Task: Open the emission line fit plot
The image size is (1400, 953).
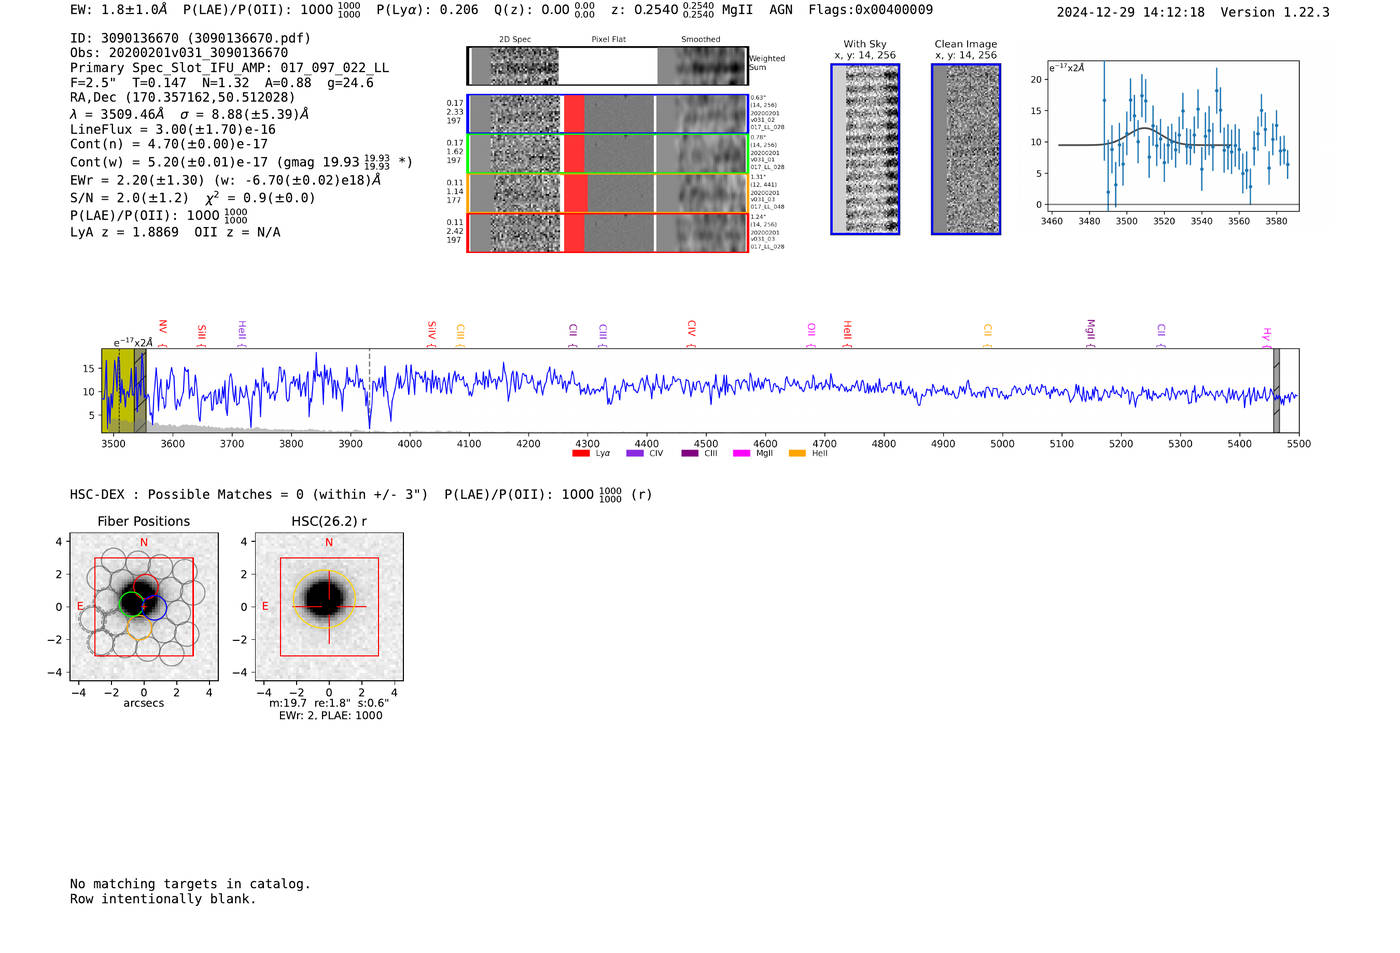Action: 1172,135
